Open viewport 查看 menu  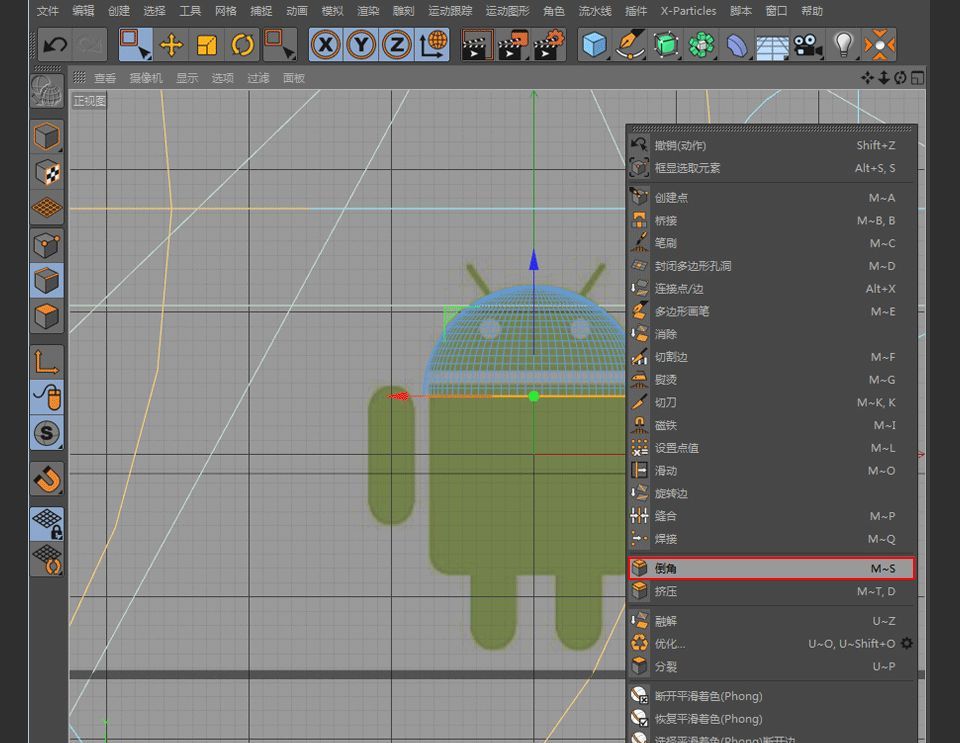point(105,78)
